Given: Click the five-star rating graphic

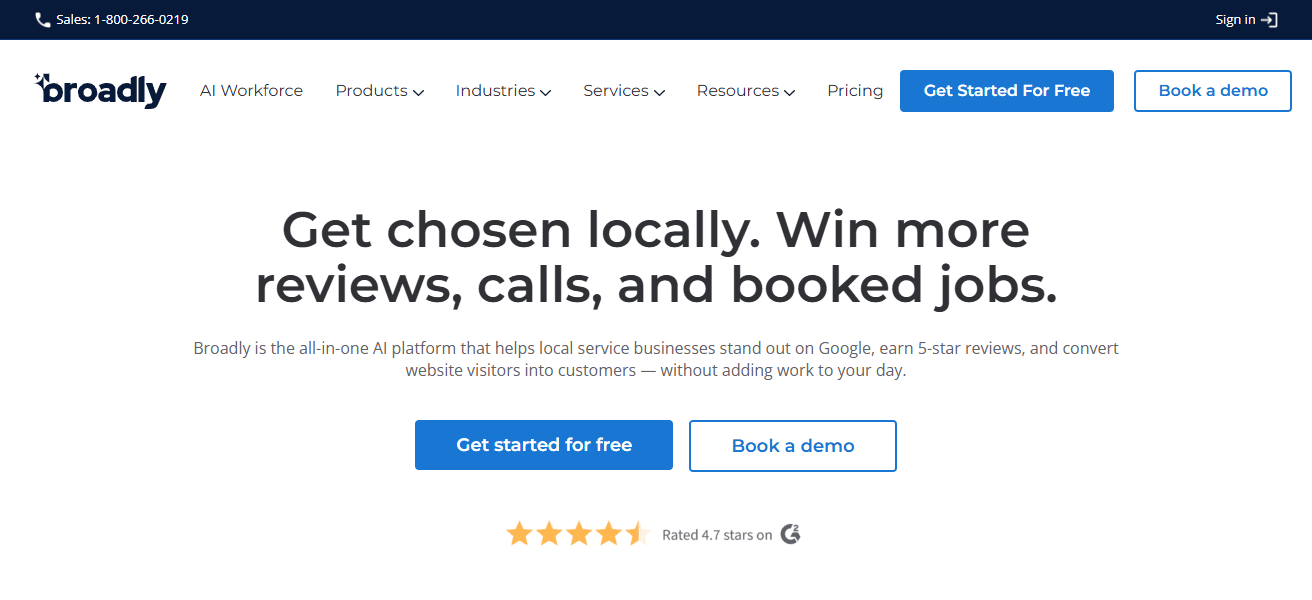Looking at the screenshot, I should click(578, 534).
